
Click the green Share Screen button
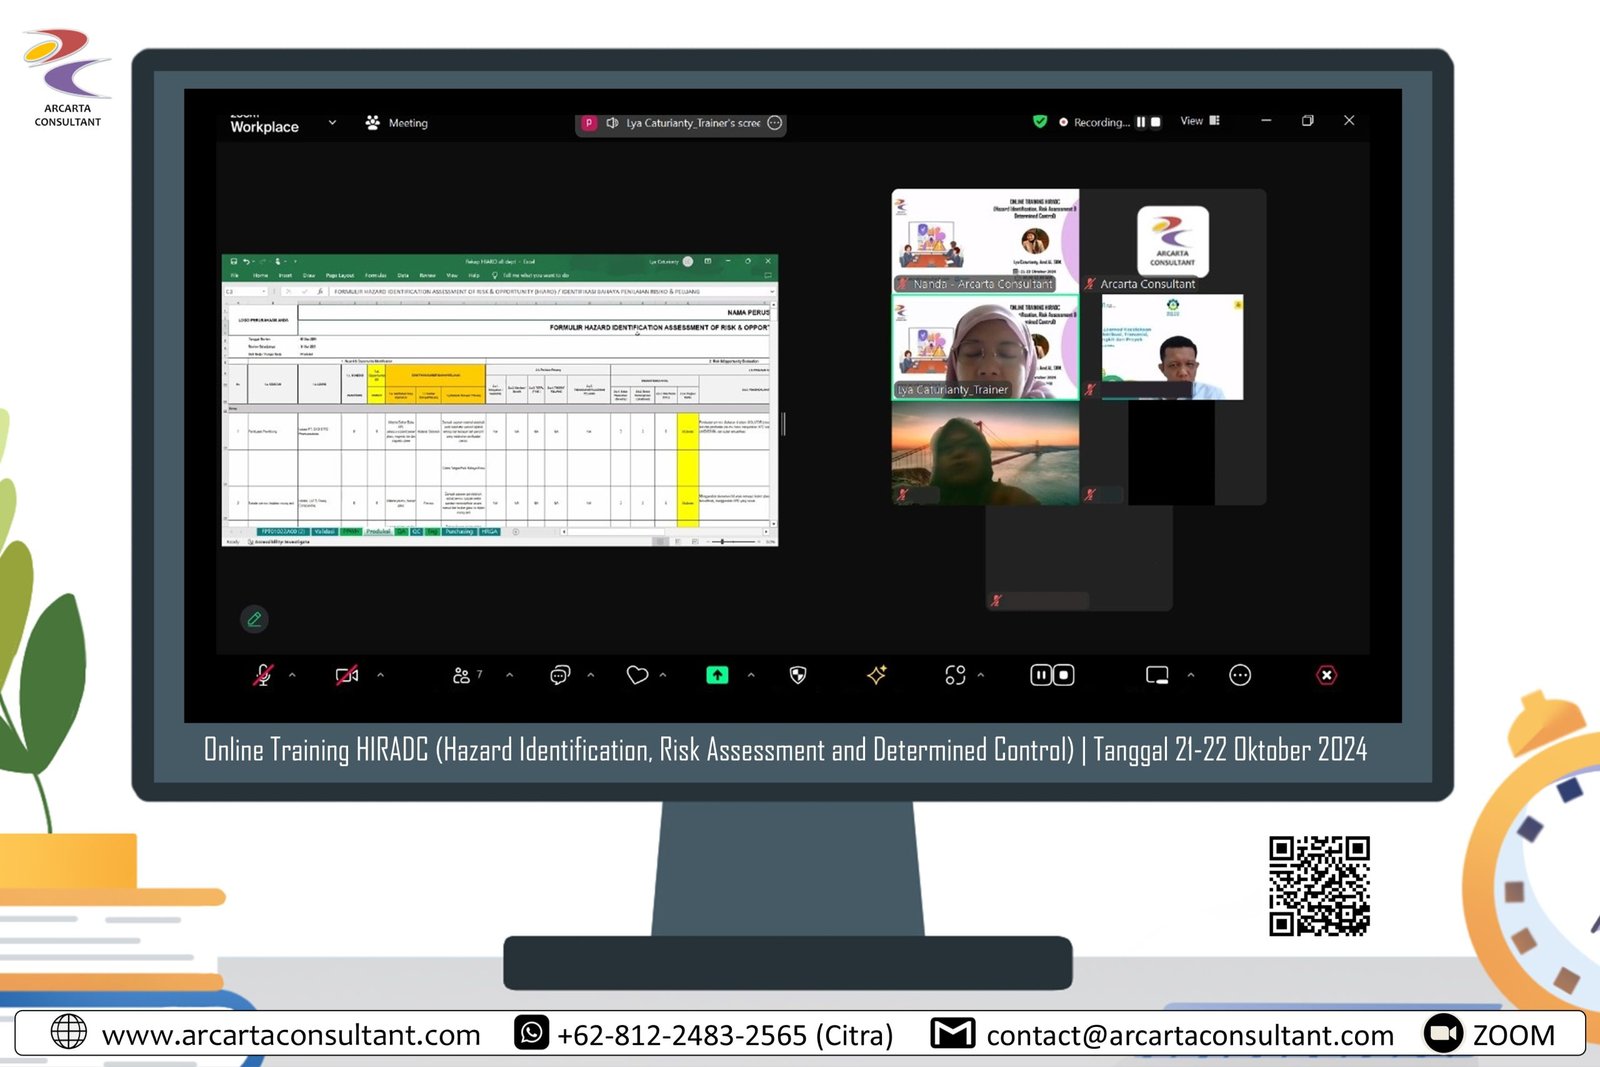[x=717, y=676]
